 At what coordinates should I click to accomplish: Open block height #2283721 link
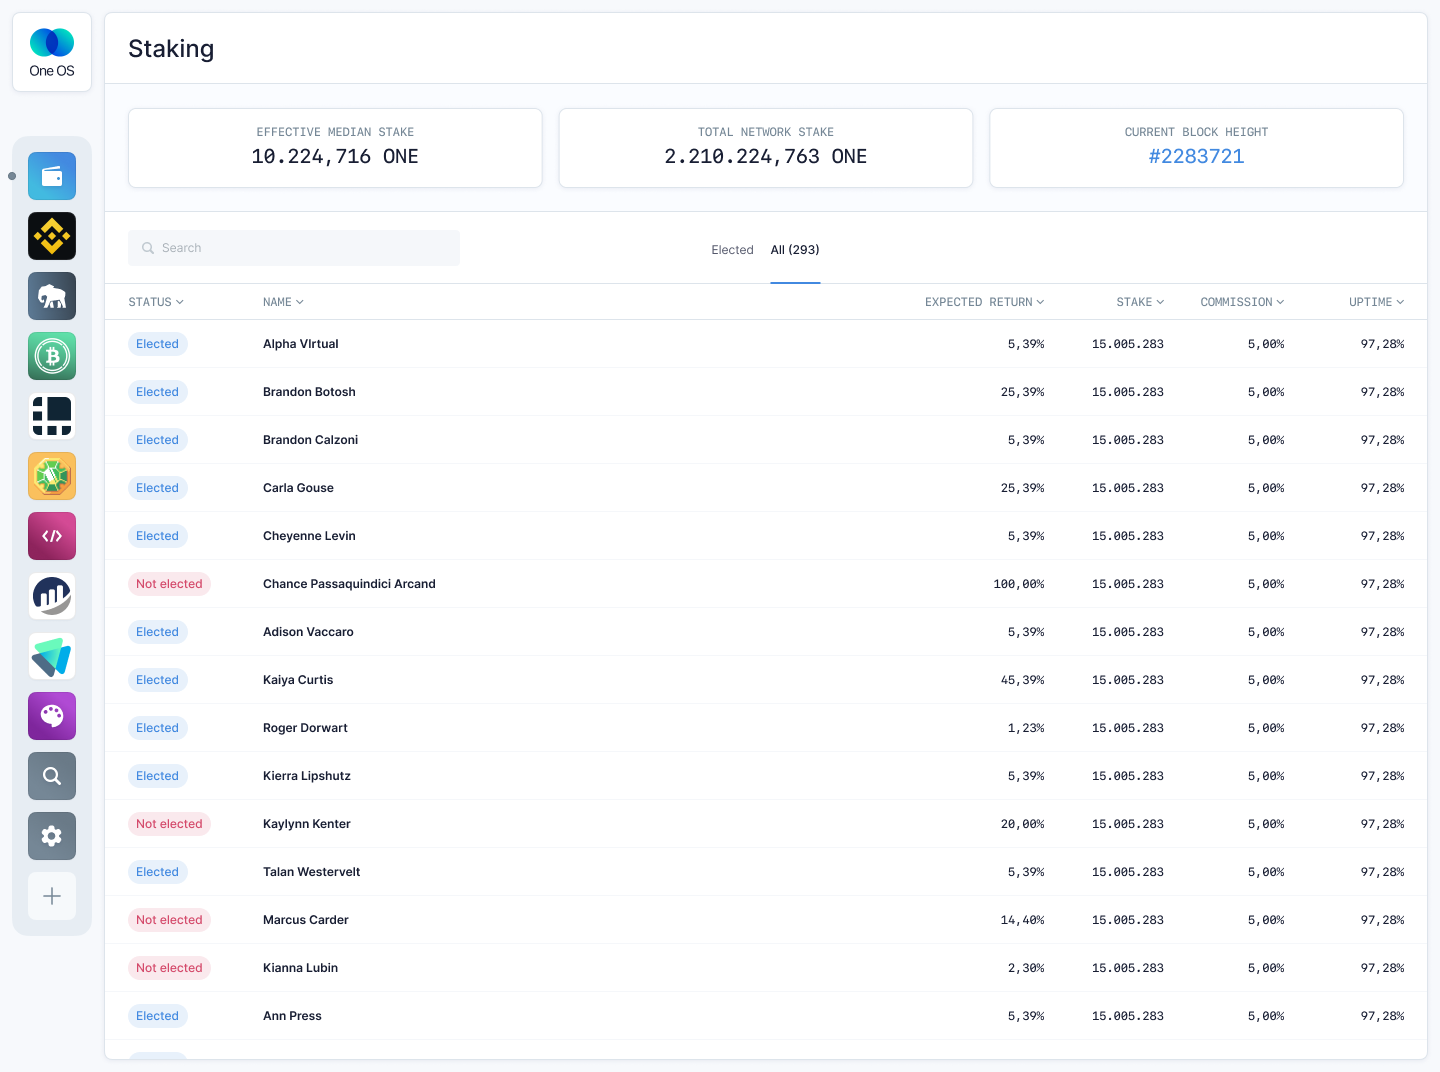tap(1196, 157)
